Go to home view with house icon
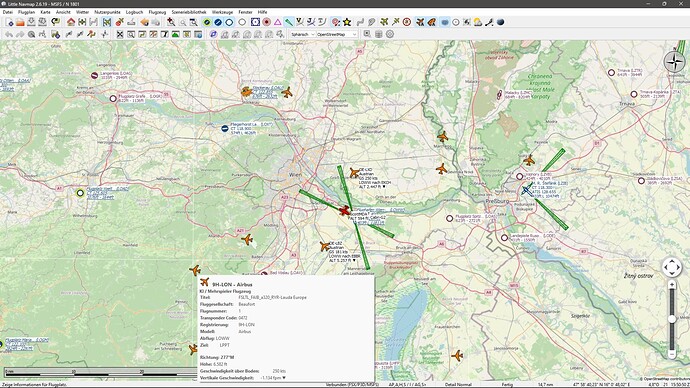690x388 pixels. pos(71,22)
